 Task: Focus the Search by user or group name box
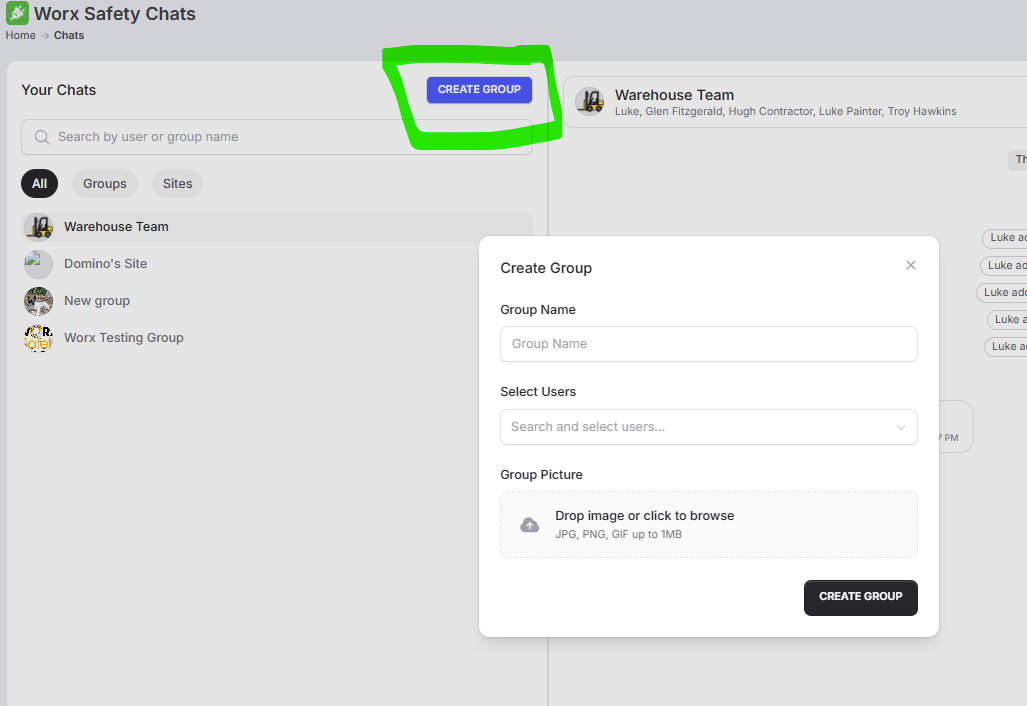(x=285, y=137)
